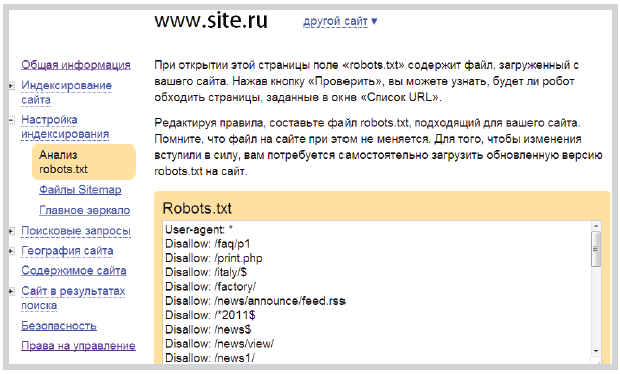
Task: Collapse the 'Настройка индексирования' tree node
Action: [12, 120]
